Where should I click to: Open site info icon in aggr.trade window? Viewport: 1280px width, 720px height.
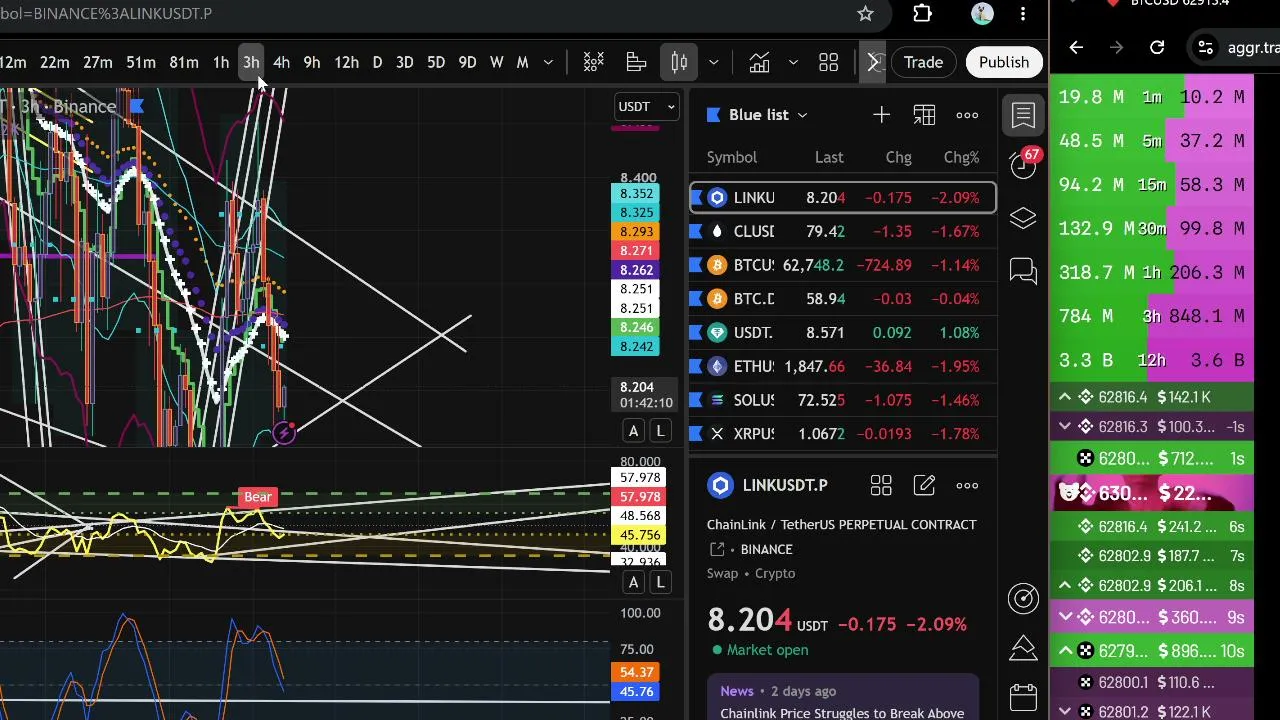[x=1206, y=47]
